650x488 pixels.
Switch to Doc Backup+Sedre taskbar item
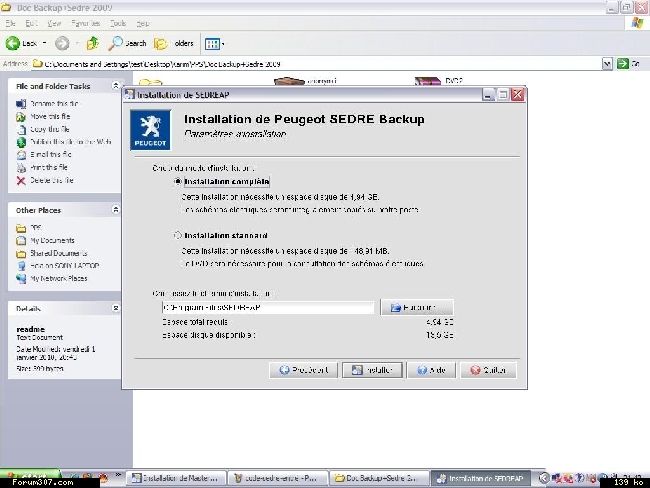coord(380,478)
